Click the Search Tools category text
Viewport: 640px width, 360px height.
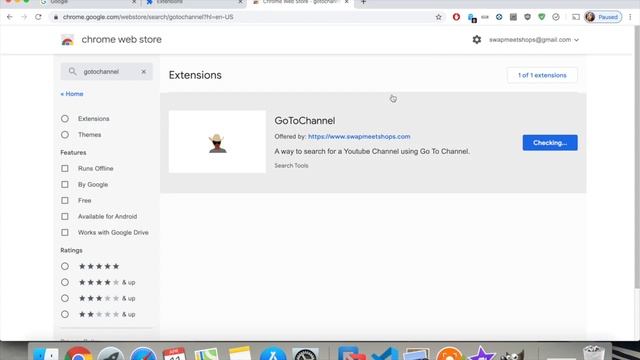point(291,166)
